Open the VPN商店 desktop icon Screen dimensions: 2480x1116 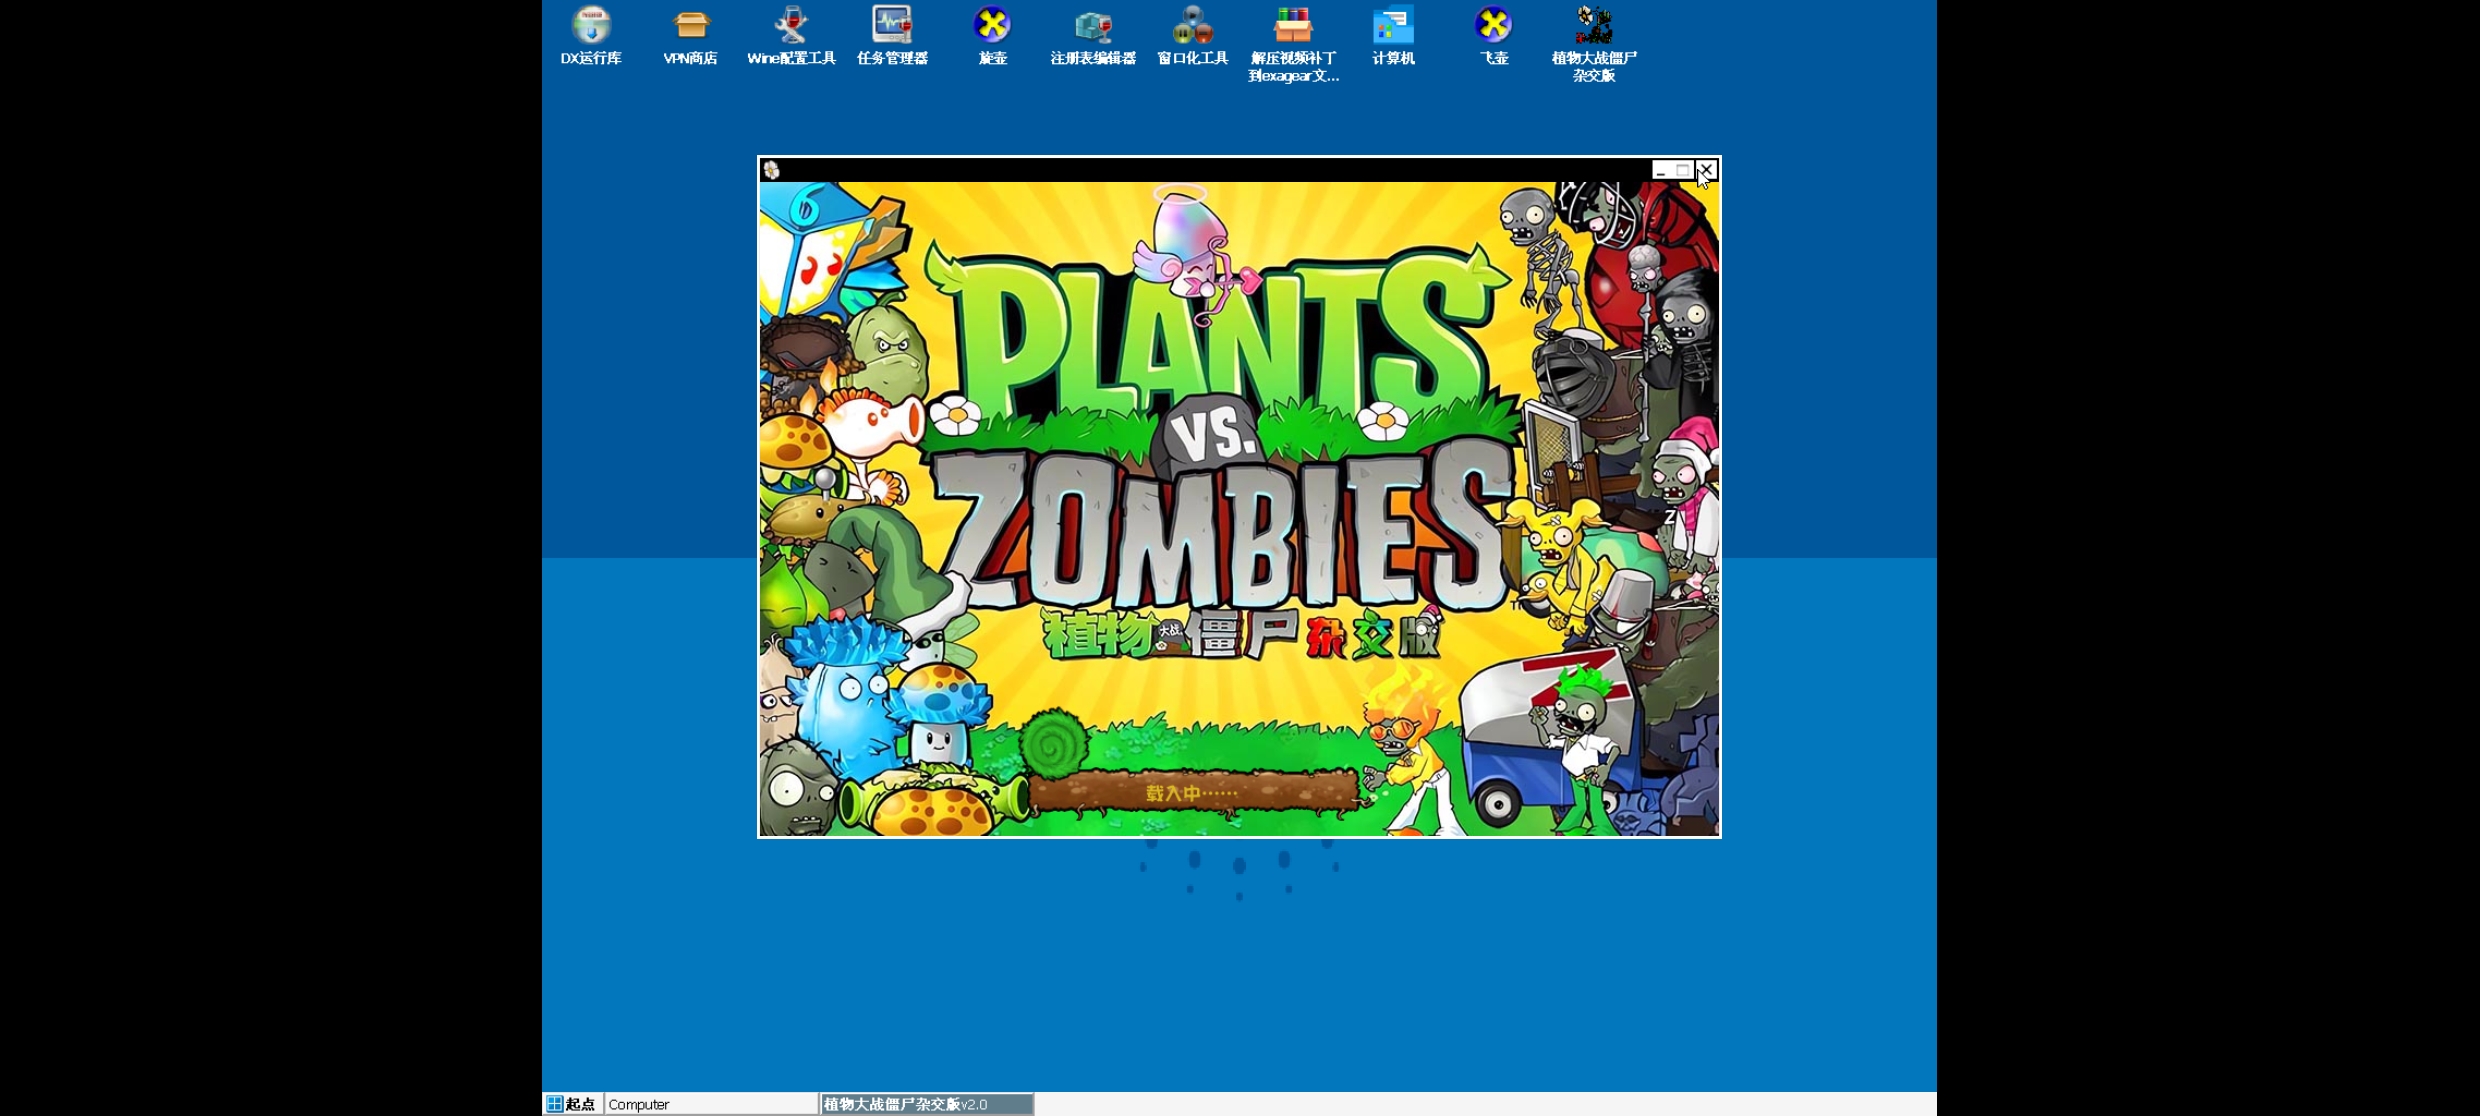coord(691,27)
